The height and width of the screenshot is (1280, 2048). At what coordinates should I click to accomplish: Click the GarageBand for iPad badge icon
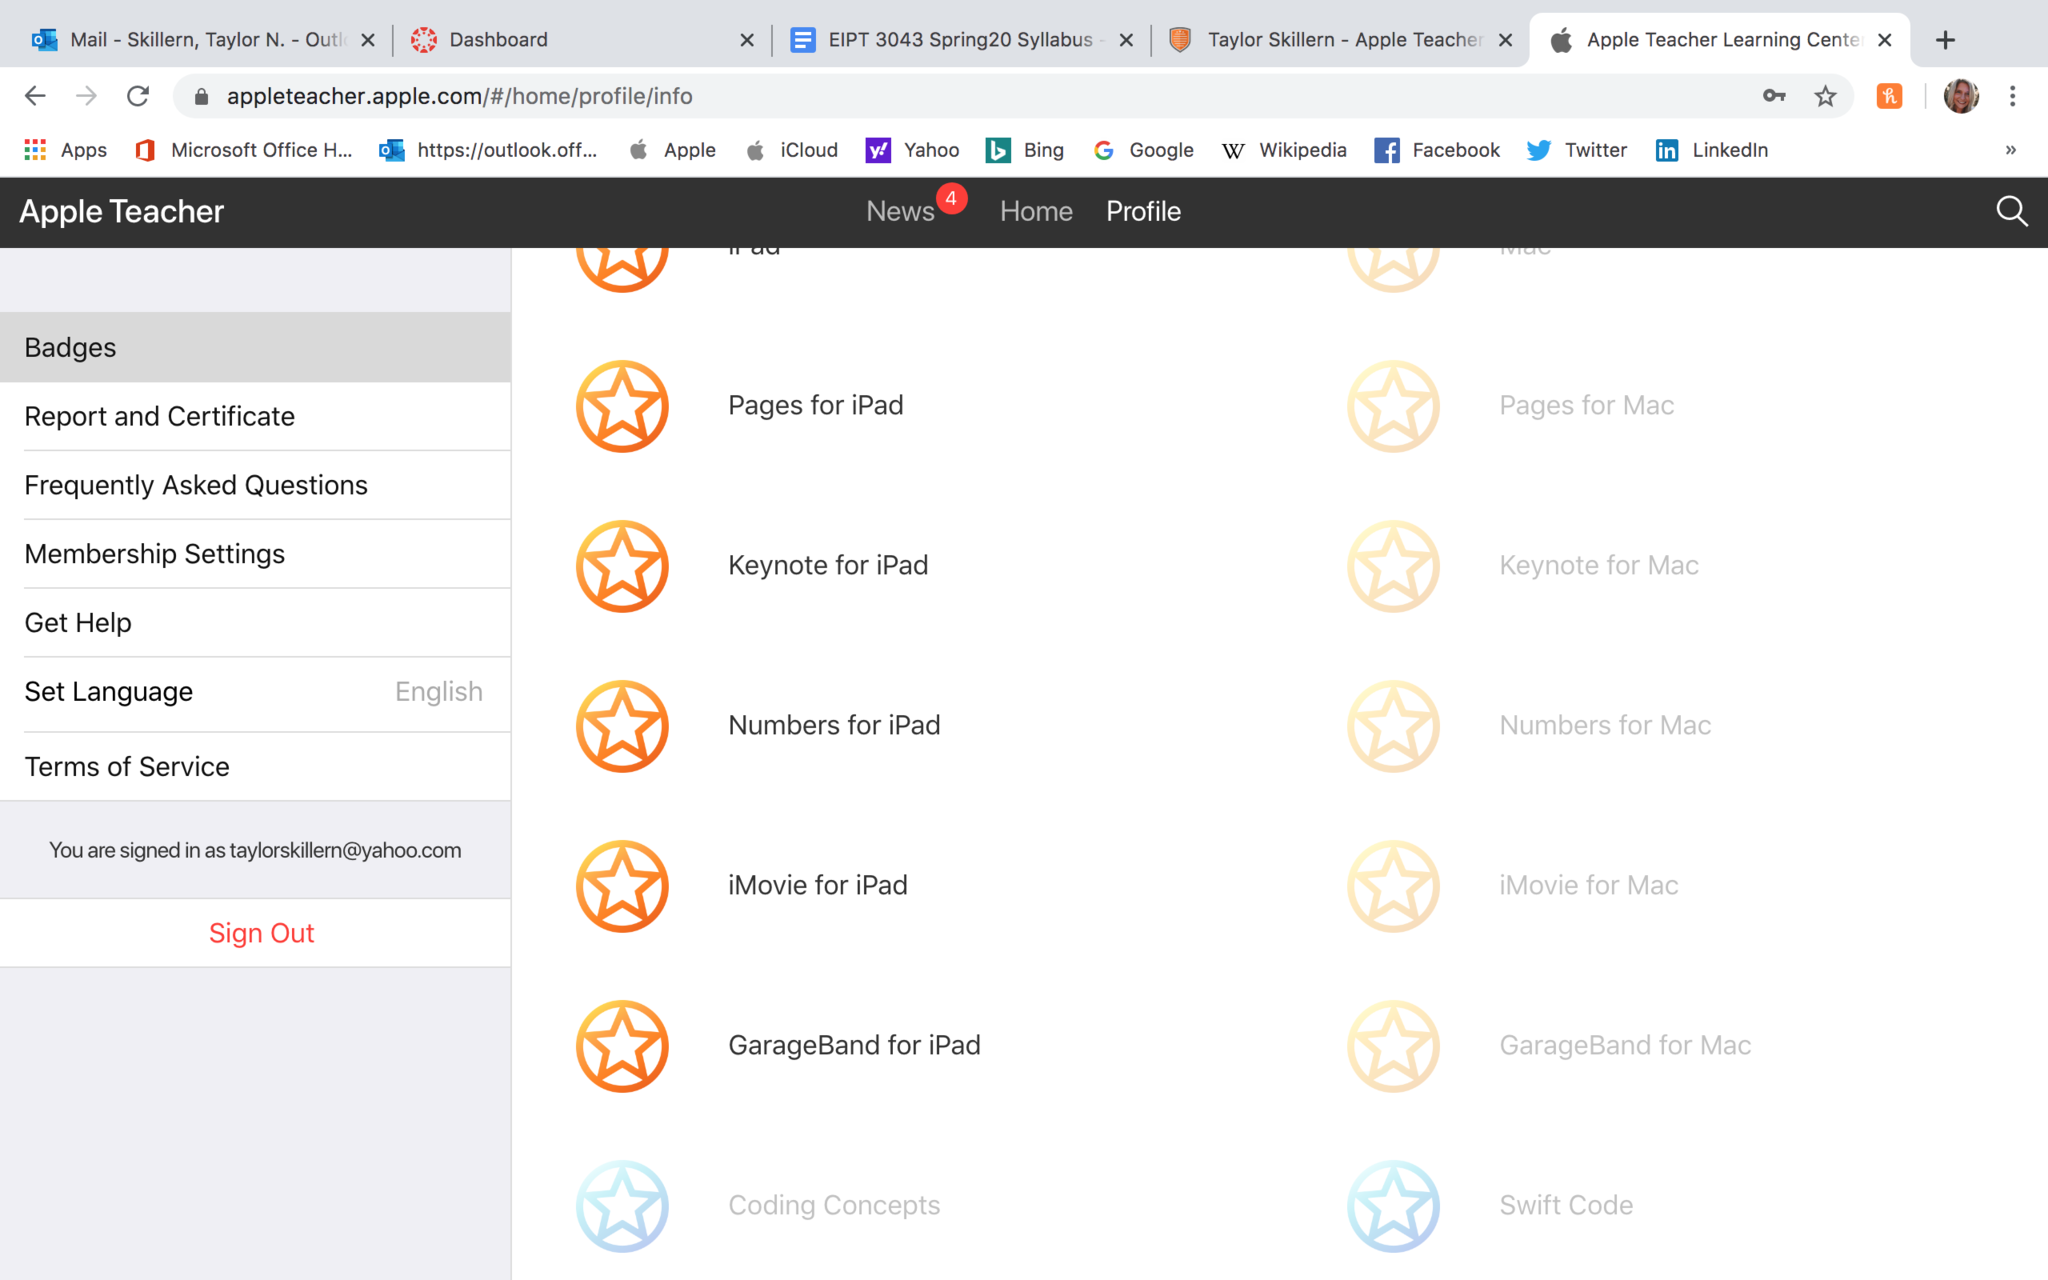[x=622, y=1046]
